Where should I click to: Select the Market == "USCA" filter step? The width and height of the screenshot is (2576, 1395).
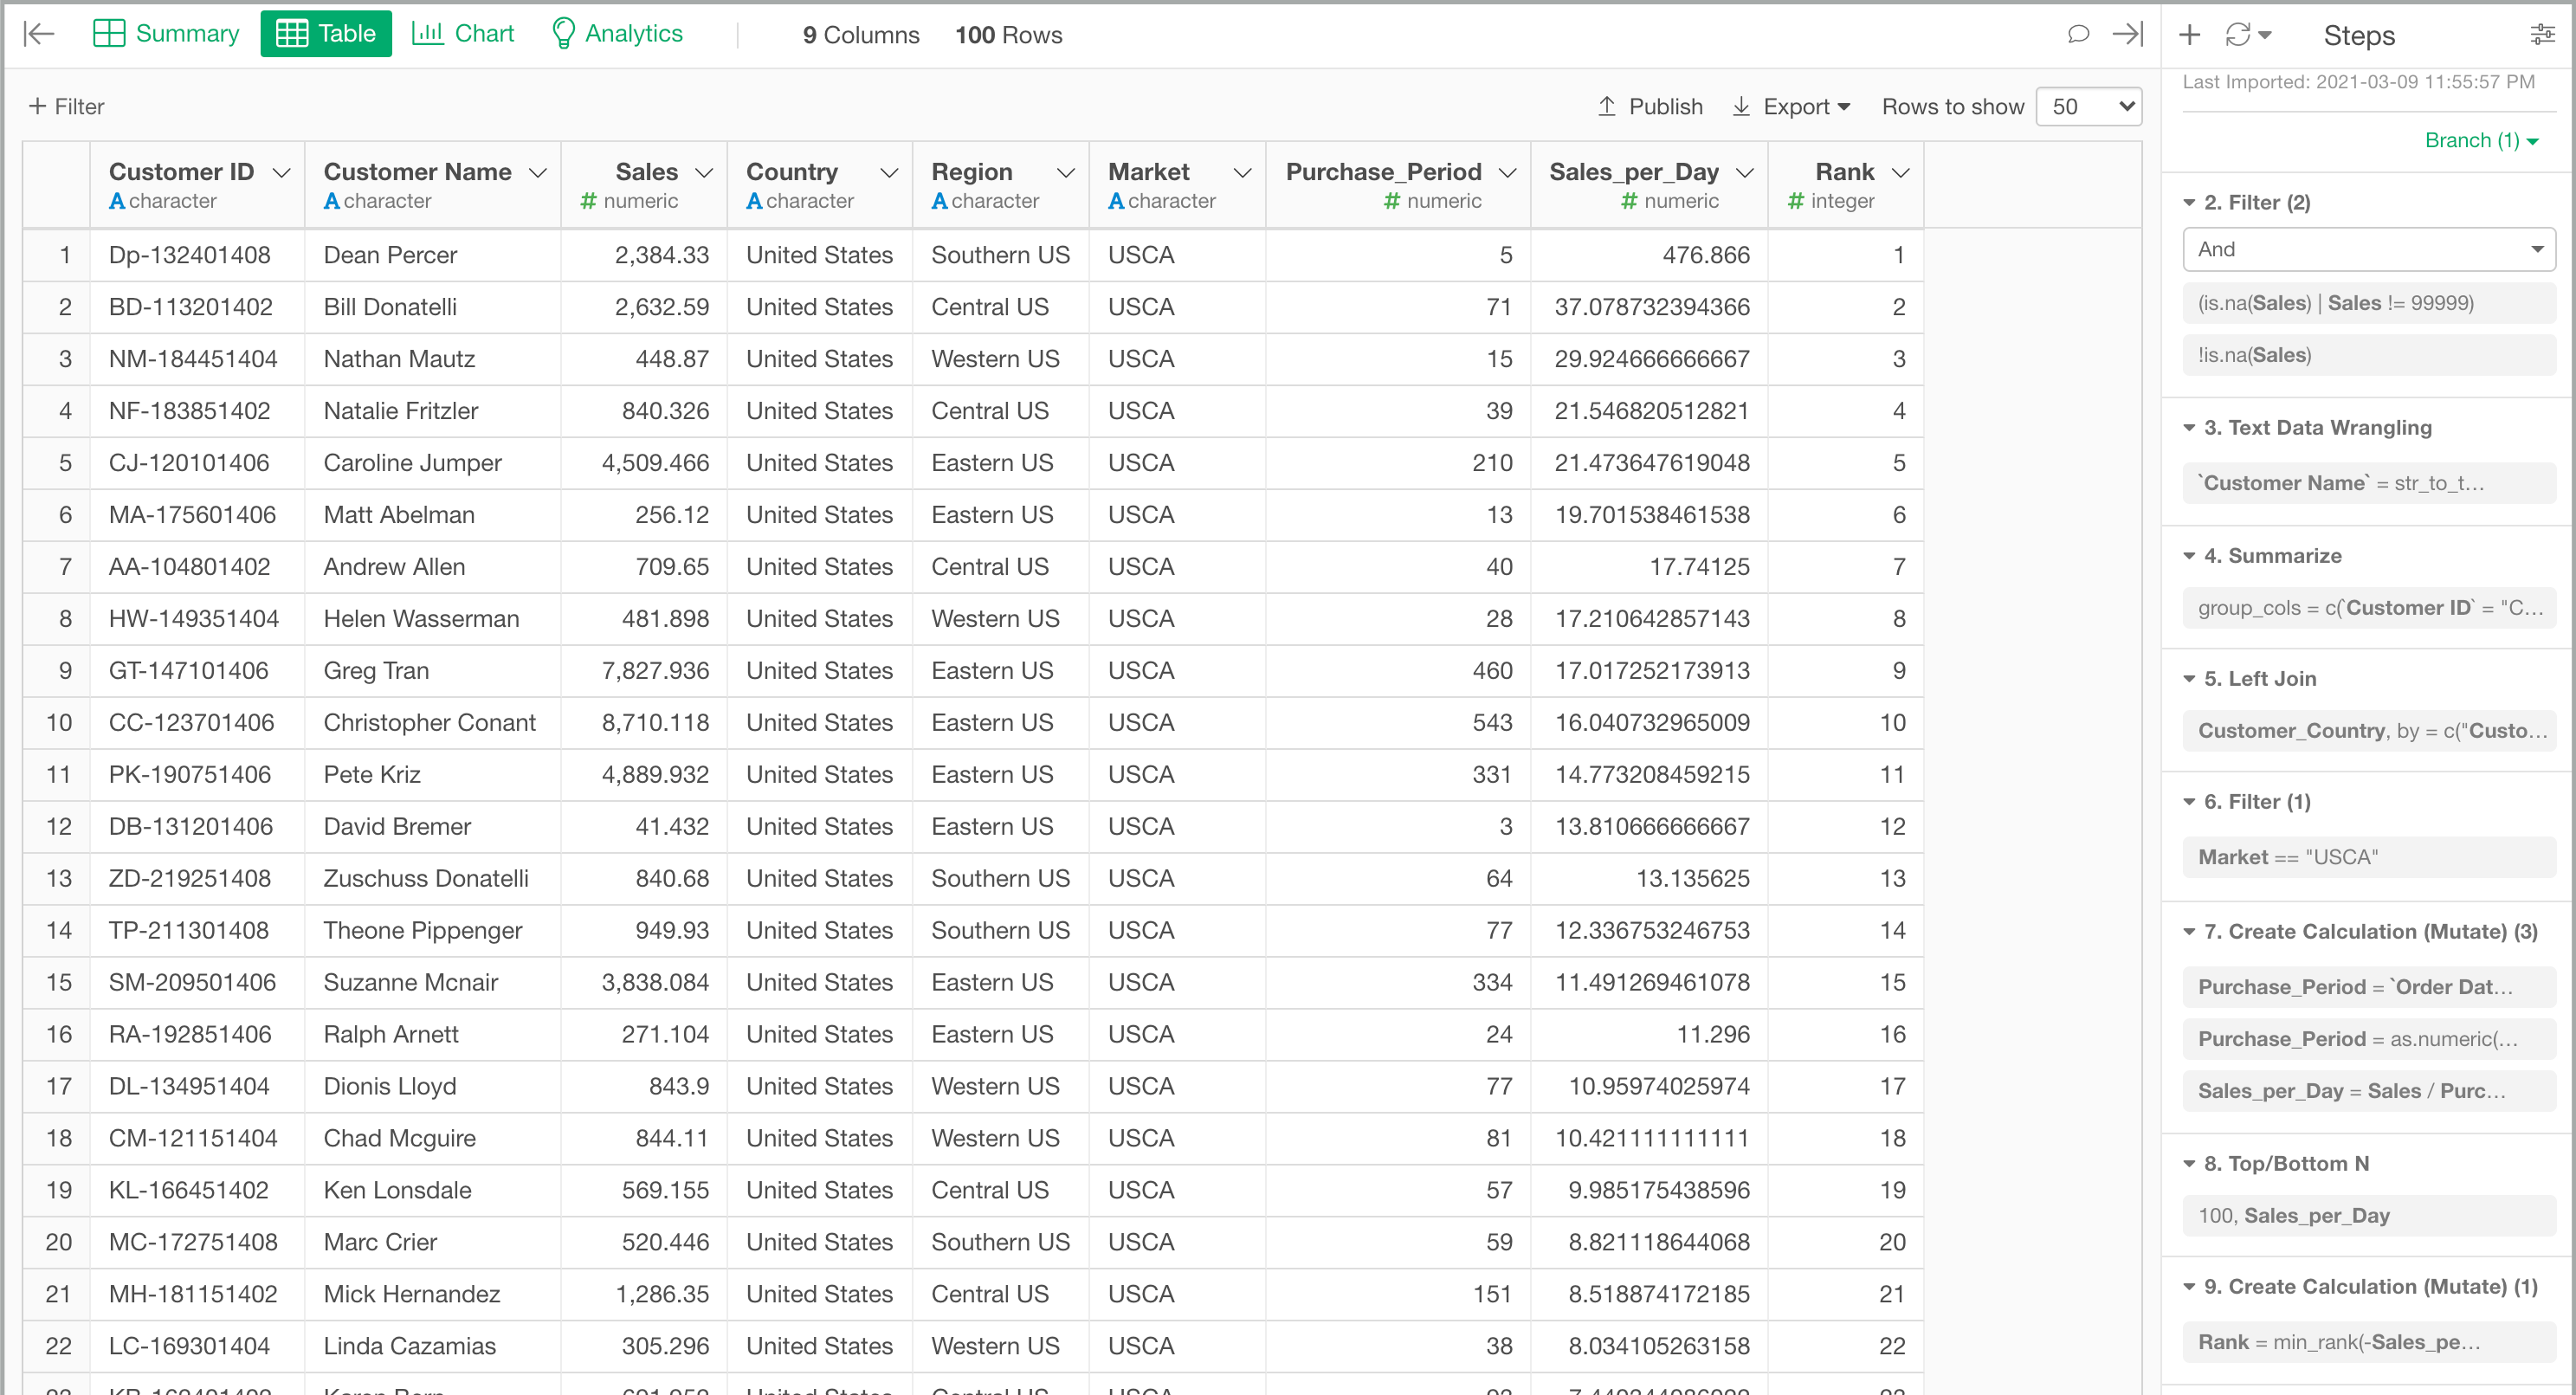coord(2367,857)
